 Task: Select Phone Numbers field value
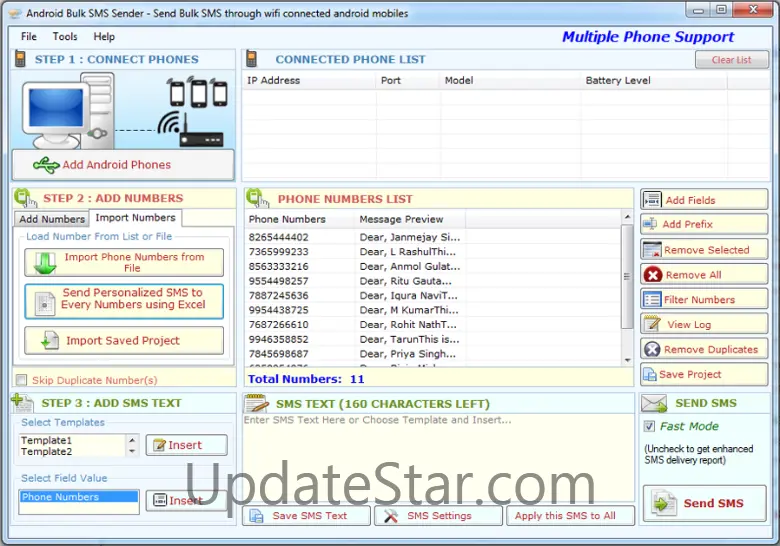(x=79, y=497)
